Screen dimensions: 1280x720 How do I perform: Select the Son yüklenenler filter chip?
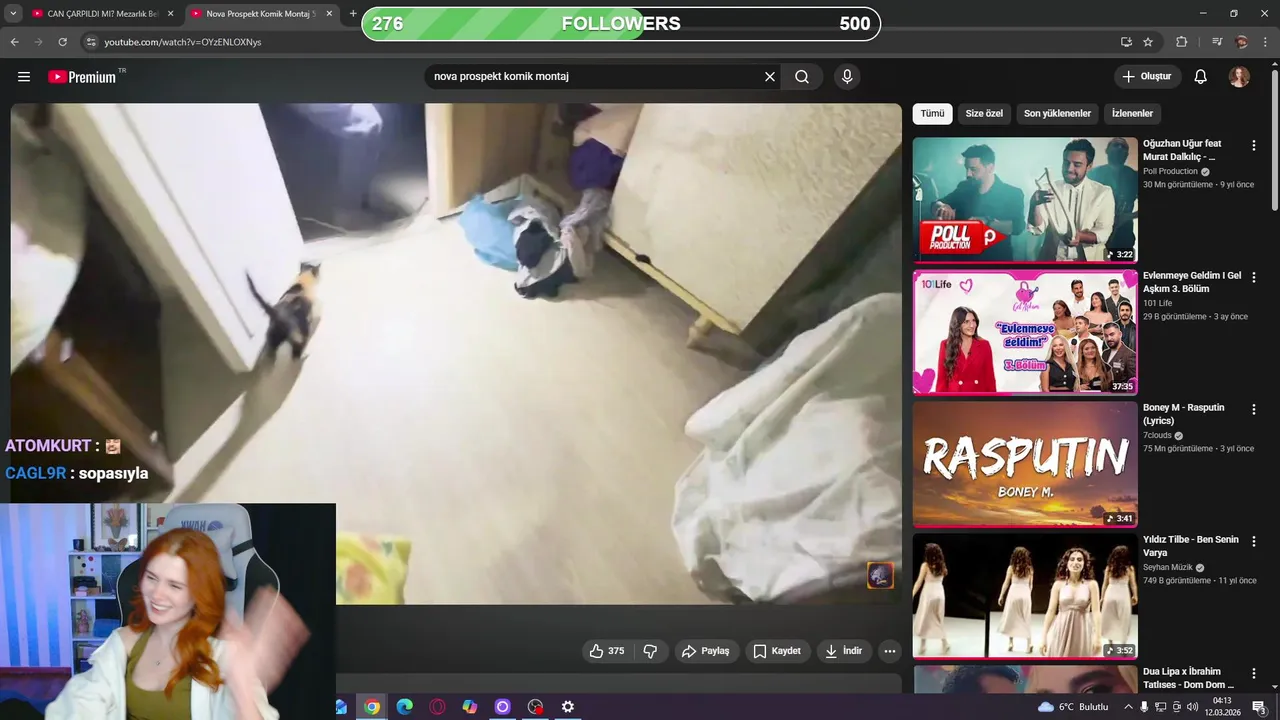(x=1057, y=114)
